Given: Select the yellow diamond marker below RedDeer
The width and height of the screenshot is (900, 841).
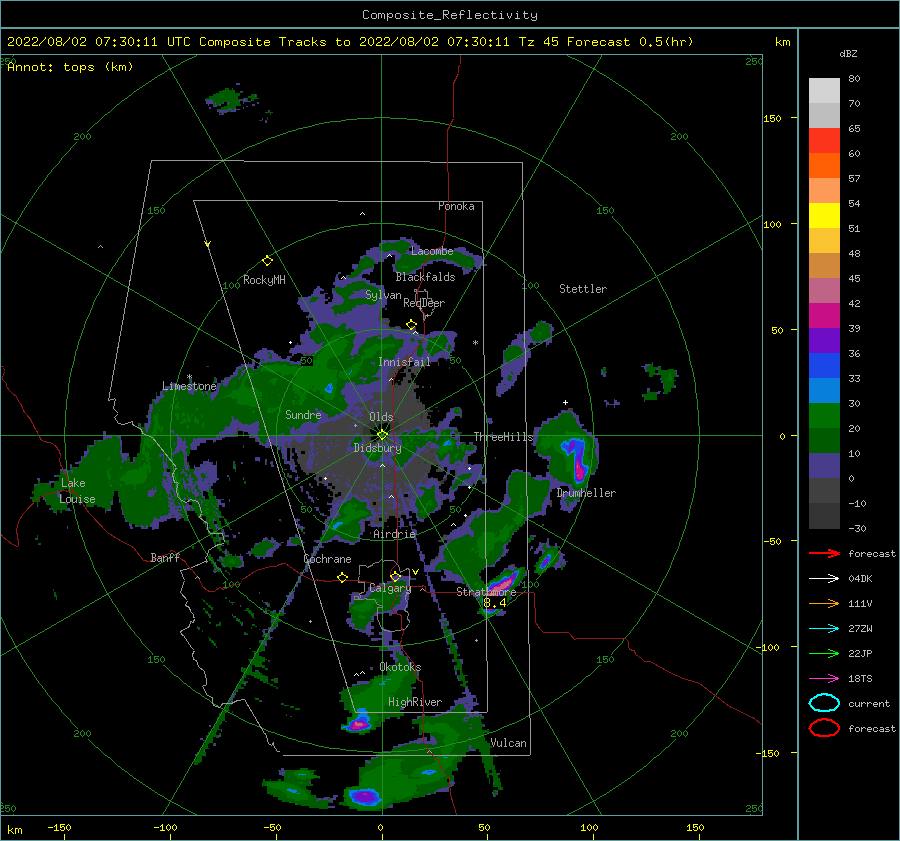Looking at the screenshot, I should (x=411, y=325).
